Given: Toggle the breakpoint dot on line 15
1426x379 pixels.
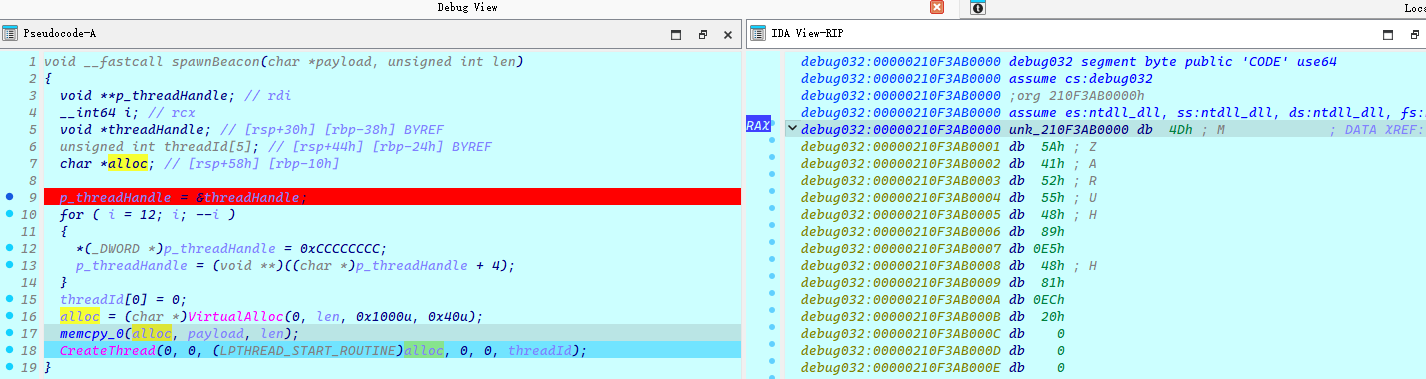Looking at the screenshot, I should point(9,299).
